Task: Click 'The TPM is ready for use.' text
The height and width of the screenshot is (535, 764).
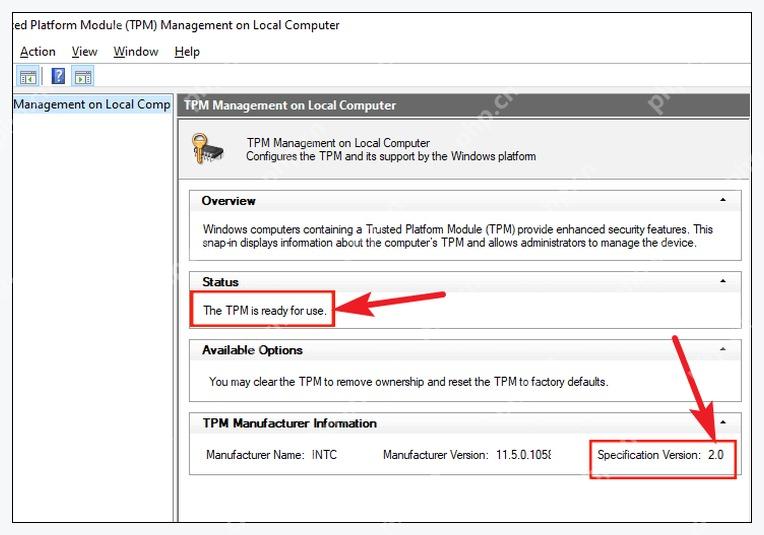Action: (x=265, y=310)
